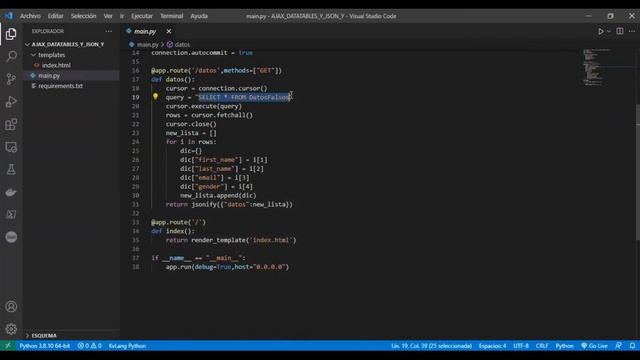Open requirements.txt in the explorer

pos(60,86)
